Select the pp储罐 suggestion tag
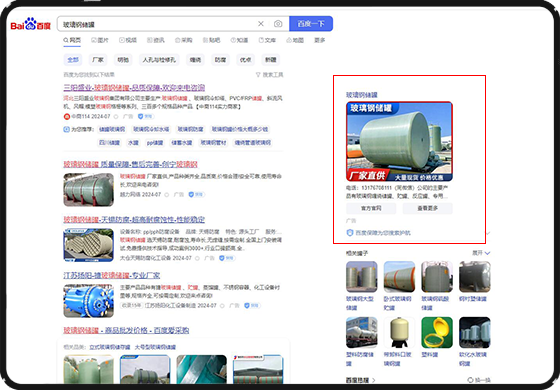Viewport: 560px width, 390px height. click(x=155, y=143)
